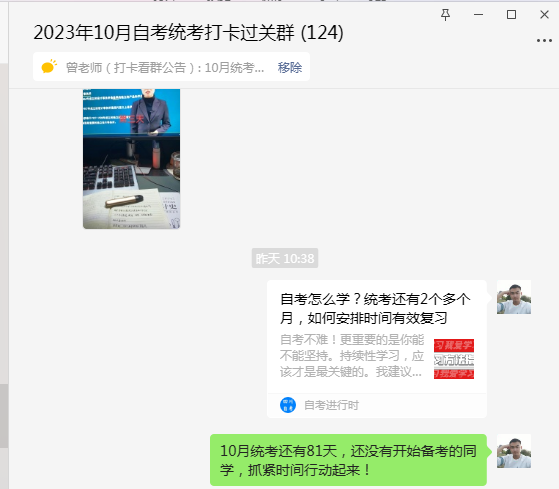This screenshot has height=489, width=559.
Task: Open the study desk video thumbnail
Action: [132, 159]
